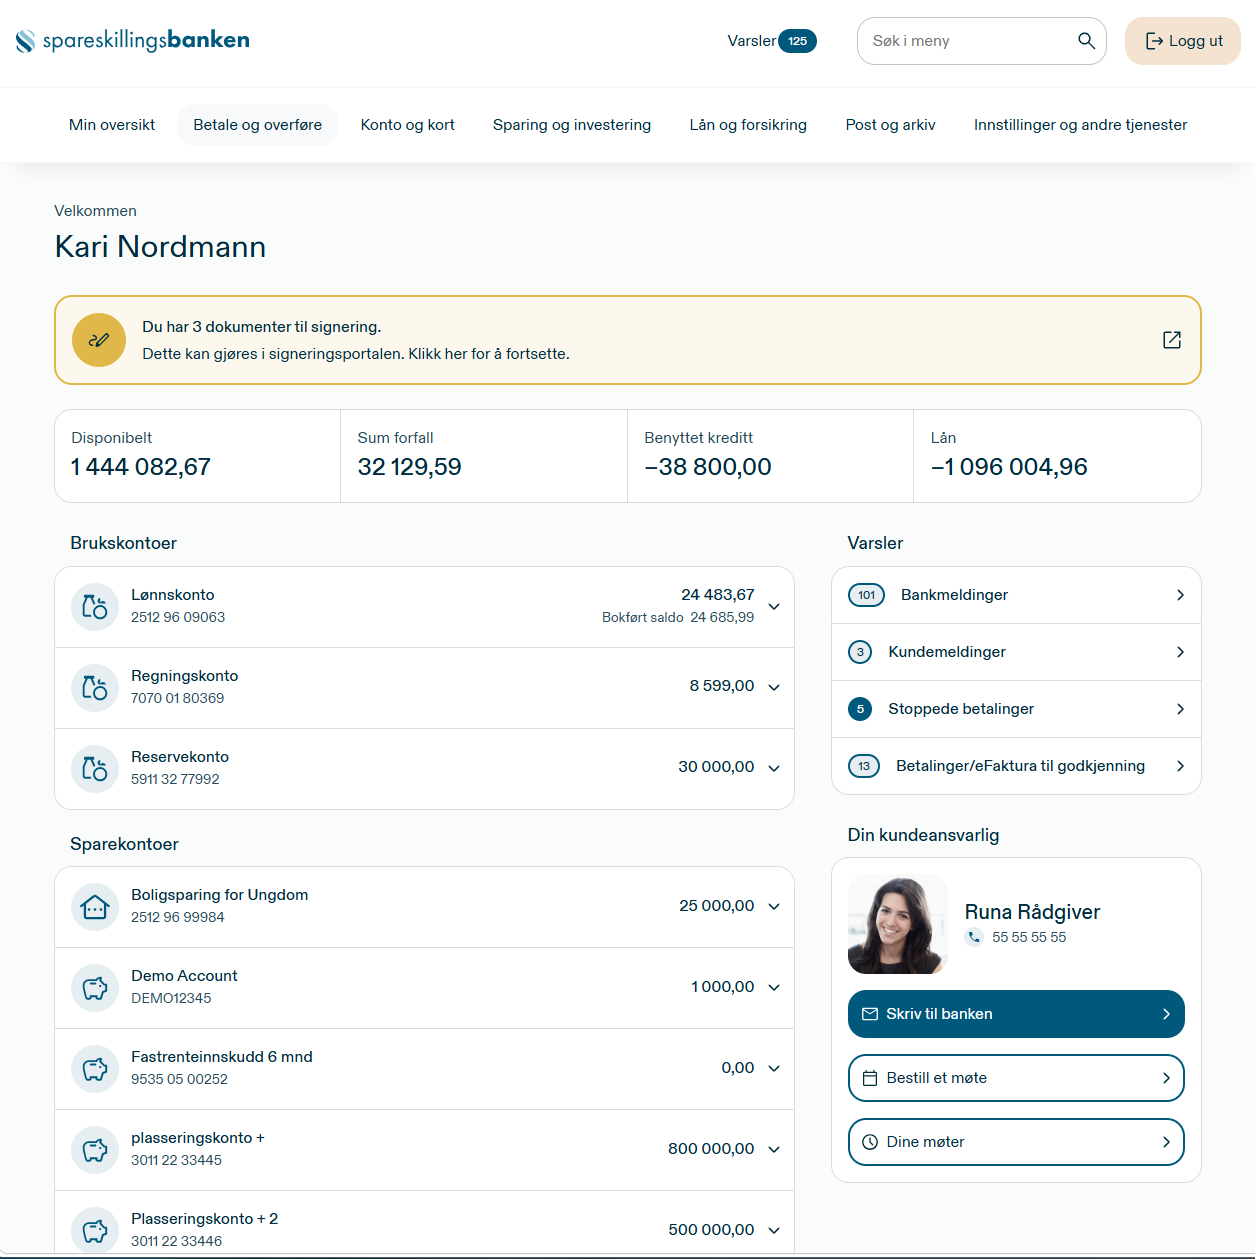Screen dimensions: 1255x1259
Task: Click the Sum forfall summary card
Action: pyautogui.click(x=484, y=456)
